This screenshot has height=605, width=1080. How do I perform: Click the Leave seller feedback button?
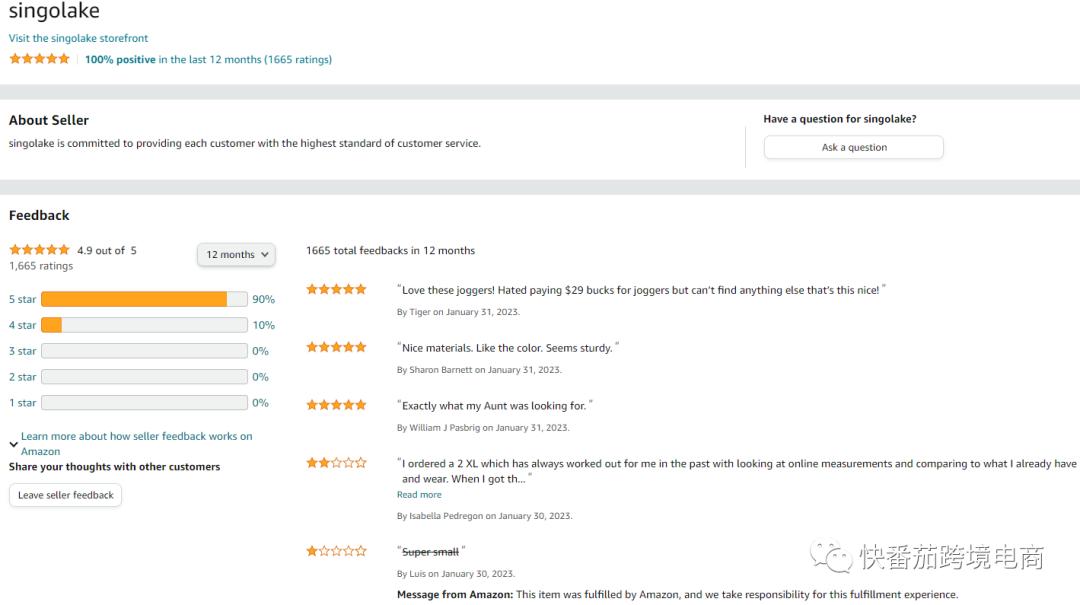tap(66, 495)
